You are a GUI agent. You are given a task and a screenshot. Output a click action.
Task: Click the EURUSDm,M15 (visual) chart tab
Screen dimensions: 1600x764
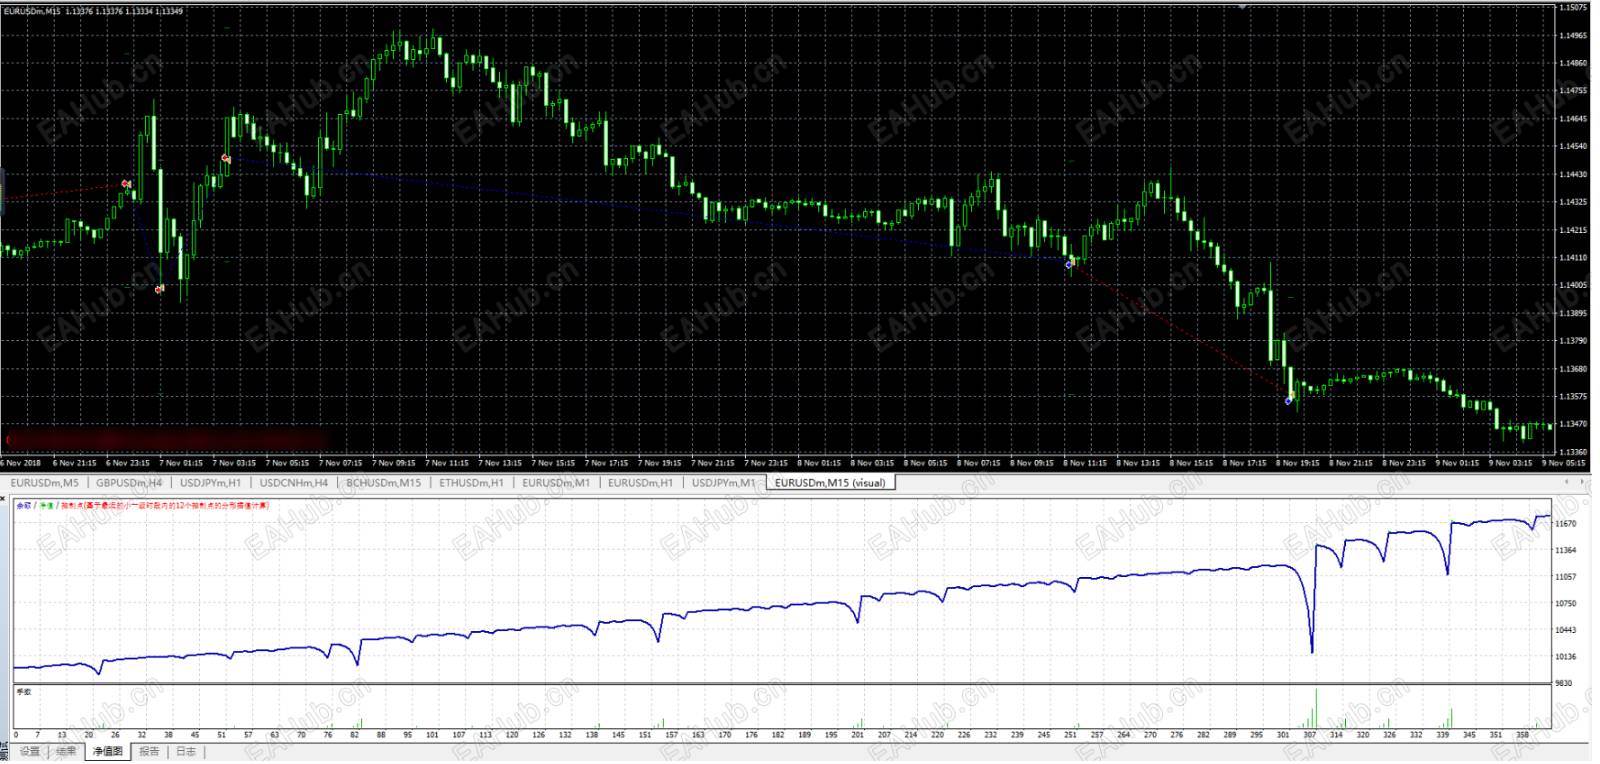[x=830, y=483]
